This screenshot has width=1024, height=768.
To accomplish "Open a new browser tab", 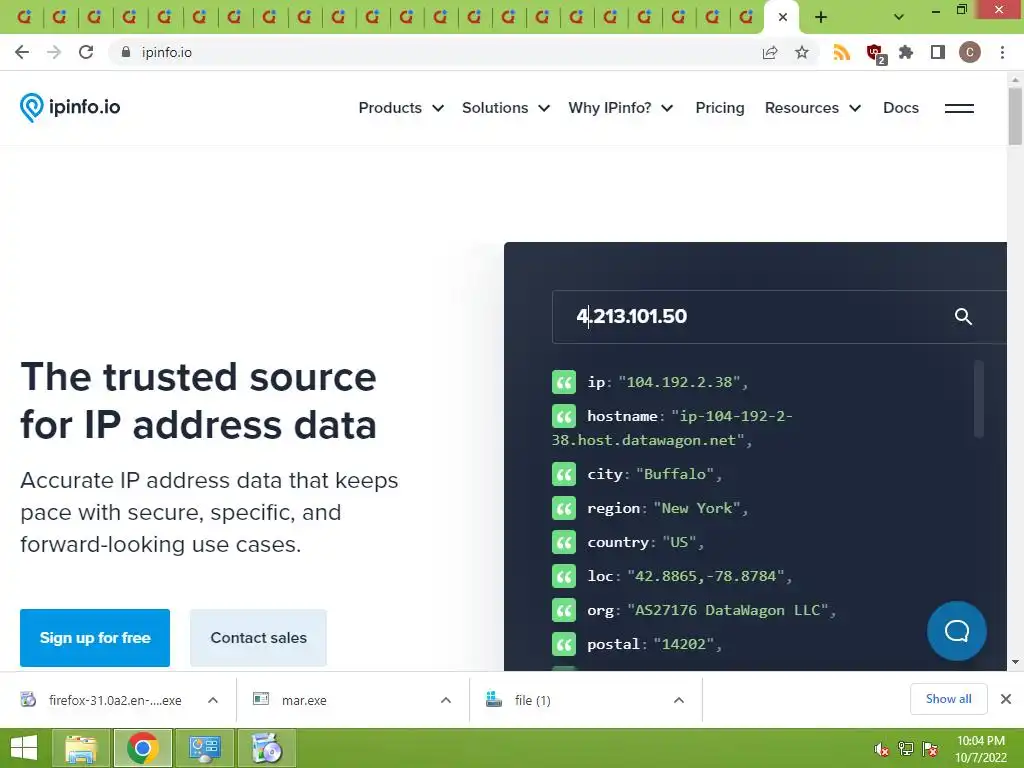I will (821, 17).
